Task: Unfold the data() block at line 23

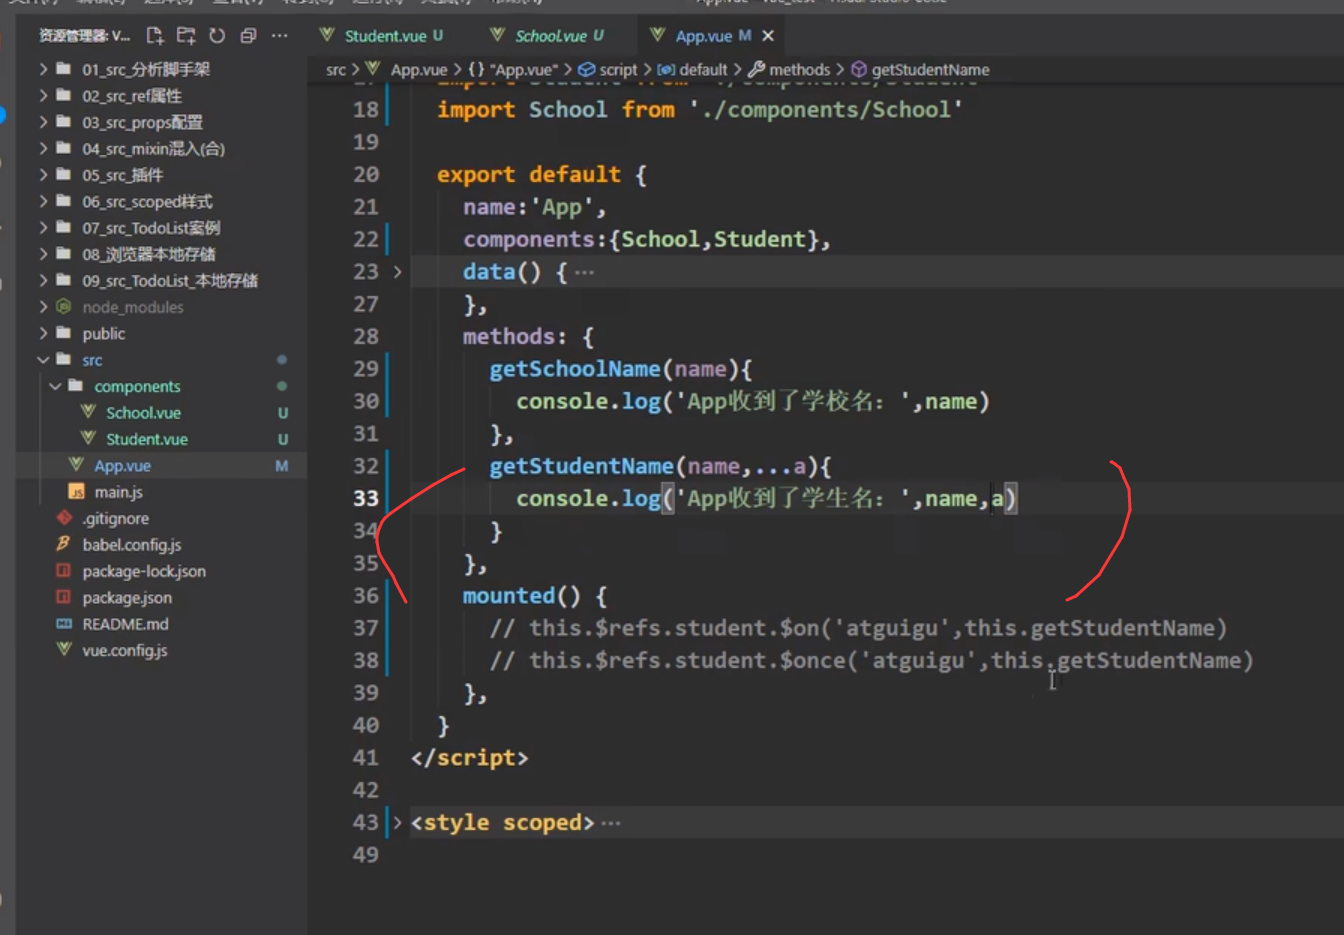Action: 397,272
